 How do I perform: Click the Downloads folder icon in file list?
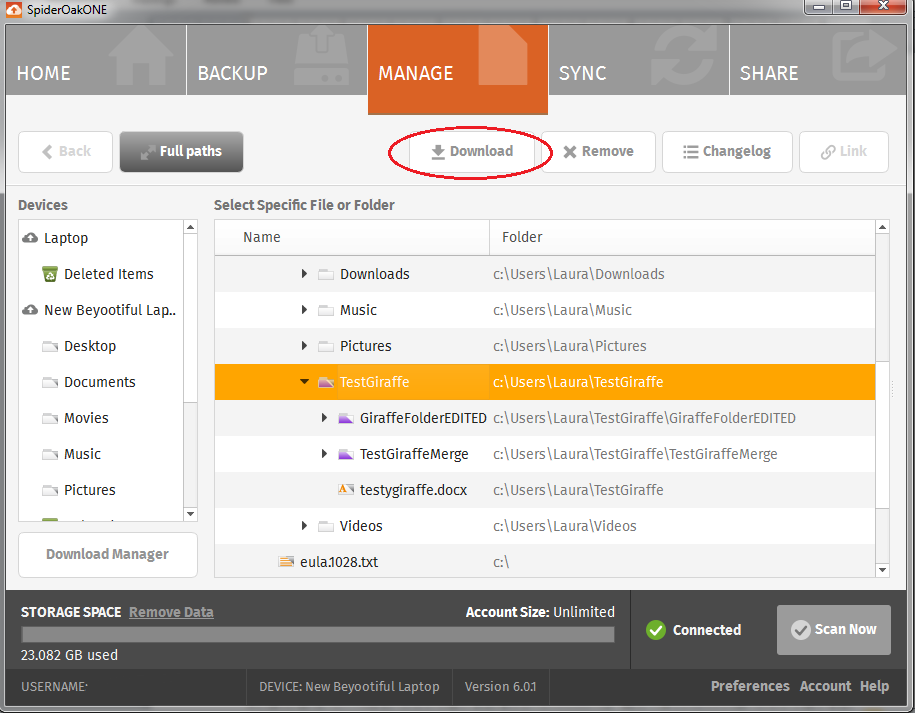[x=326, y=274]
